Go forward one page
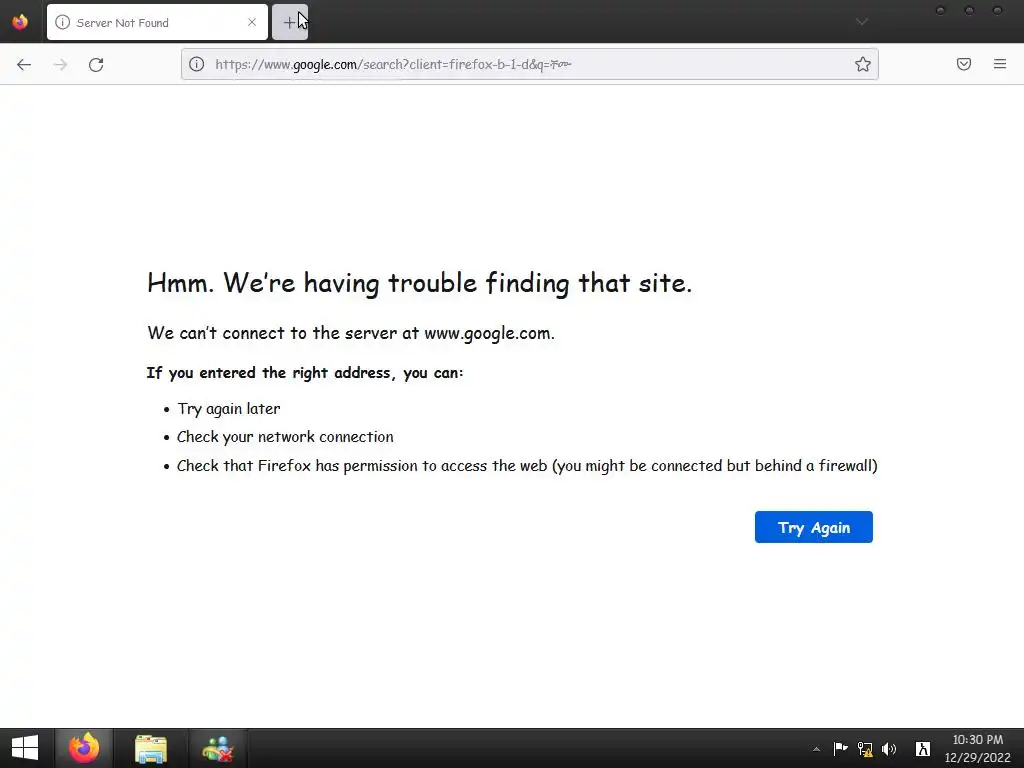The width and height of the screenshot is (1024, 768). (x=60, y=64)
